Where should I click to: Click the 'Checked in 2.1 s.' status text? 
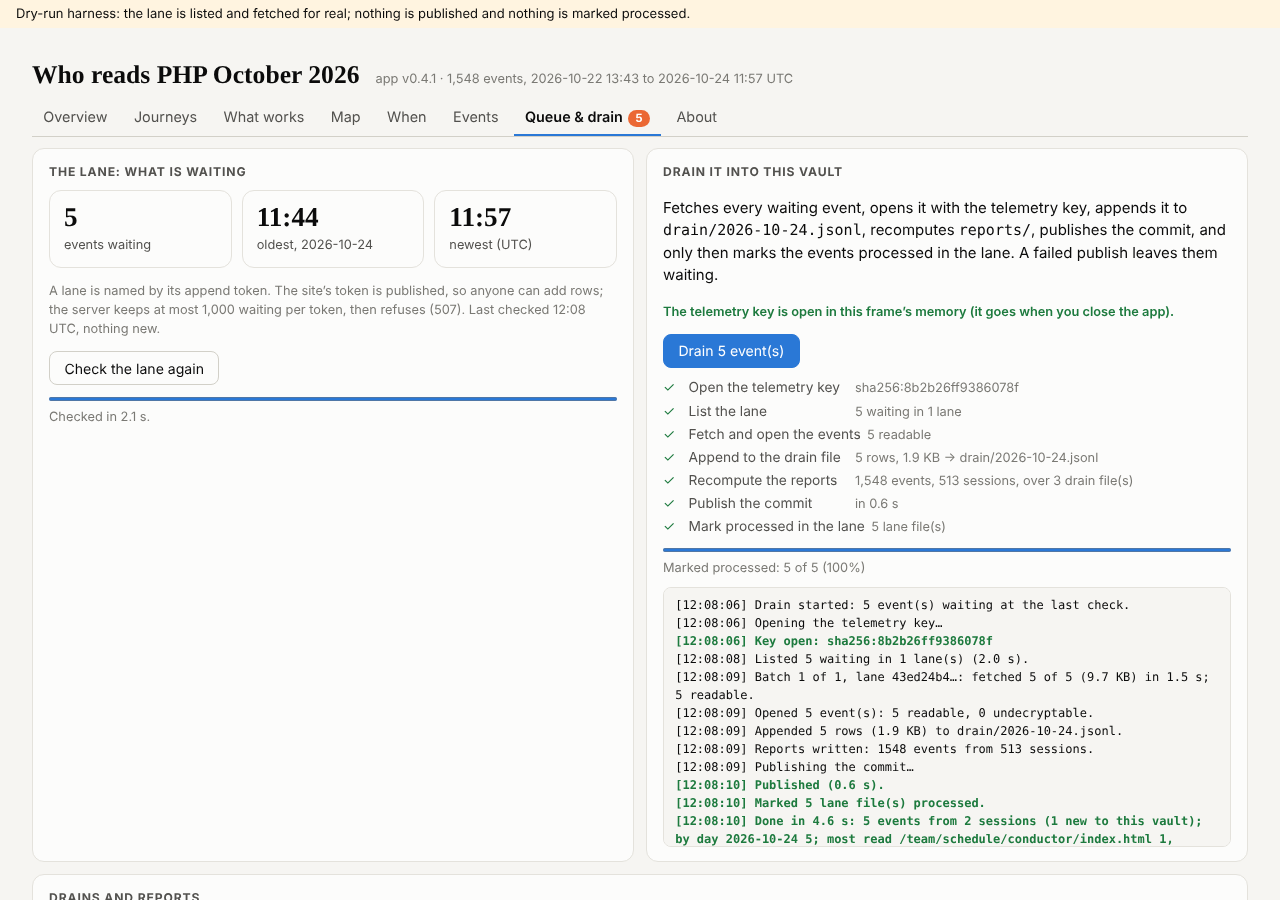(99, 416)
